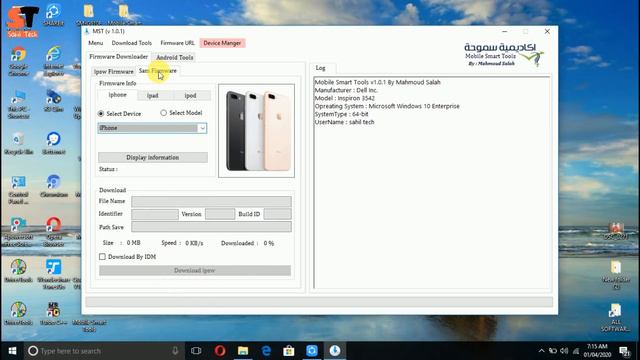640x360 pixels.
Task: Expand the iPhone device dropdown
Action: [x=202, y=128]
